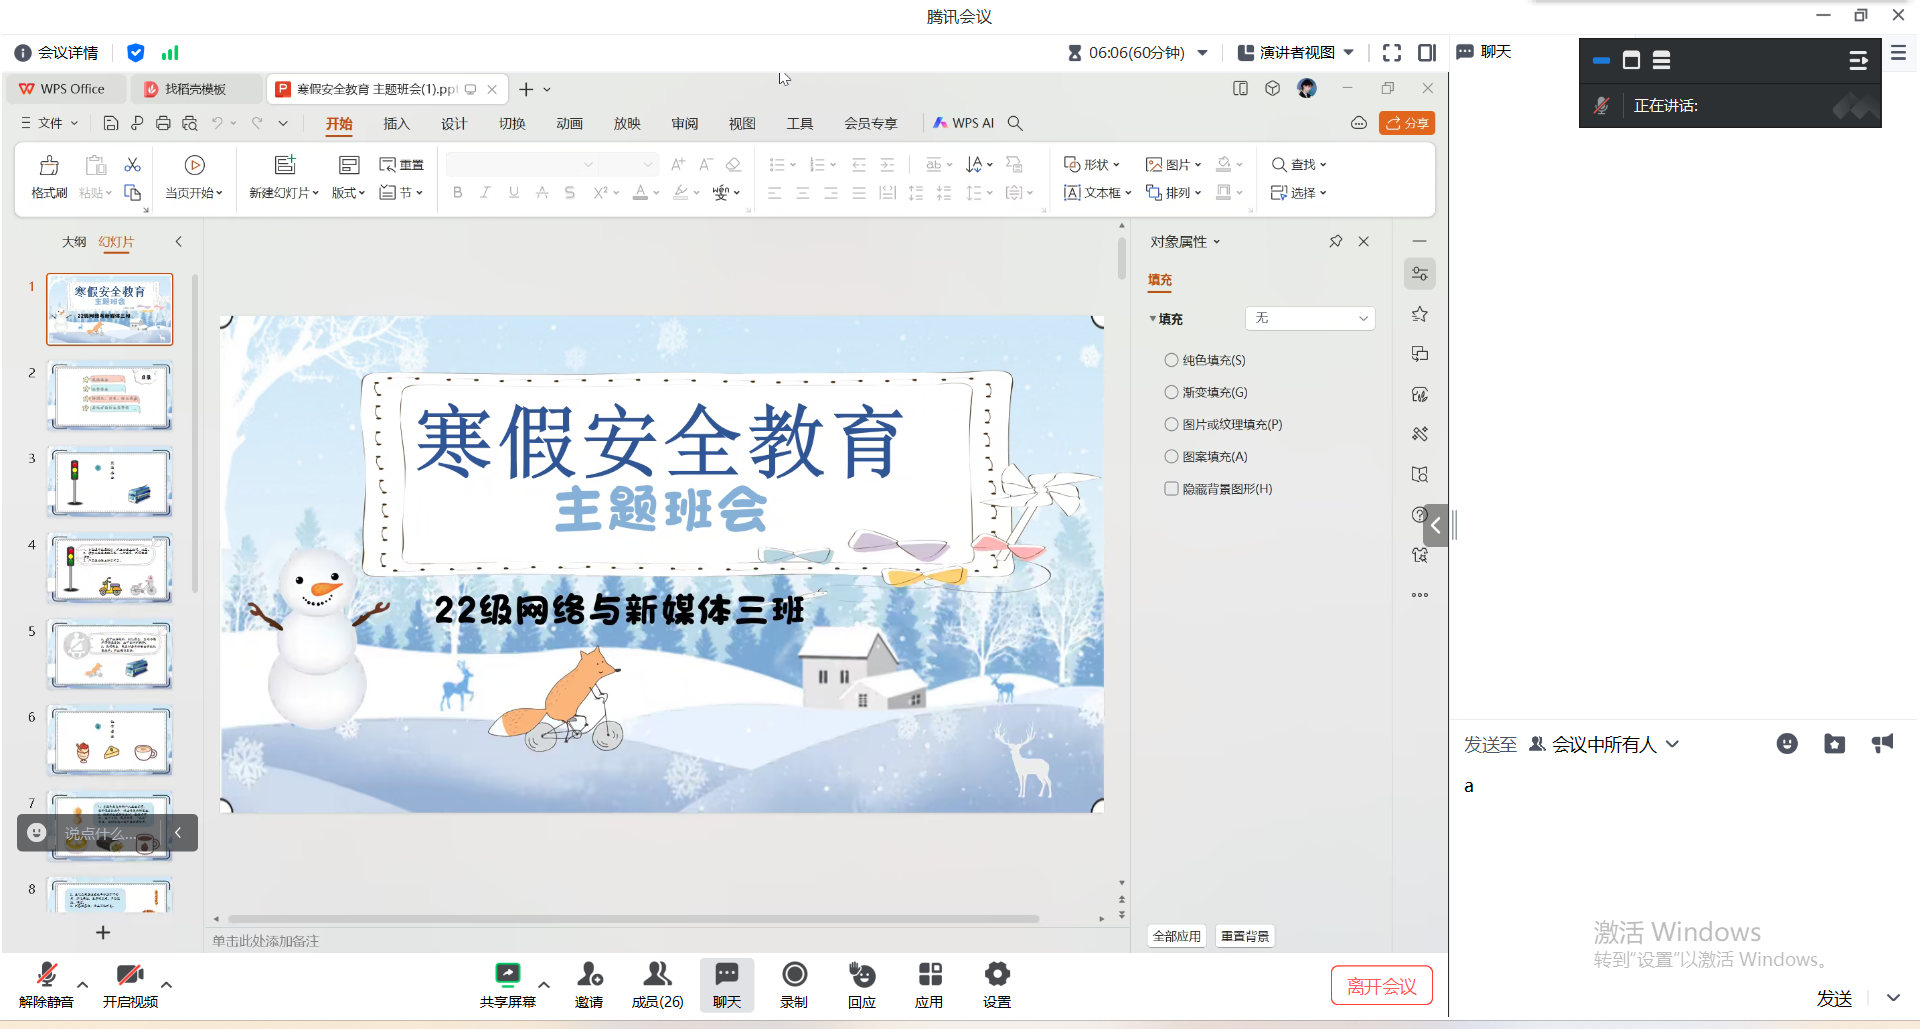Click the meeting info (会议详情) icon
This screenshot has height=1029, width=1920.
(23, 53)
